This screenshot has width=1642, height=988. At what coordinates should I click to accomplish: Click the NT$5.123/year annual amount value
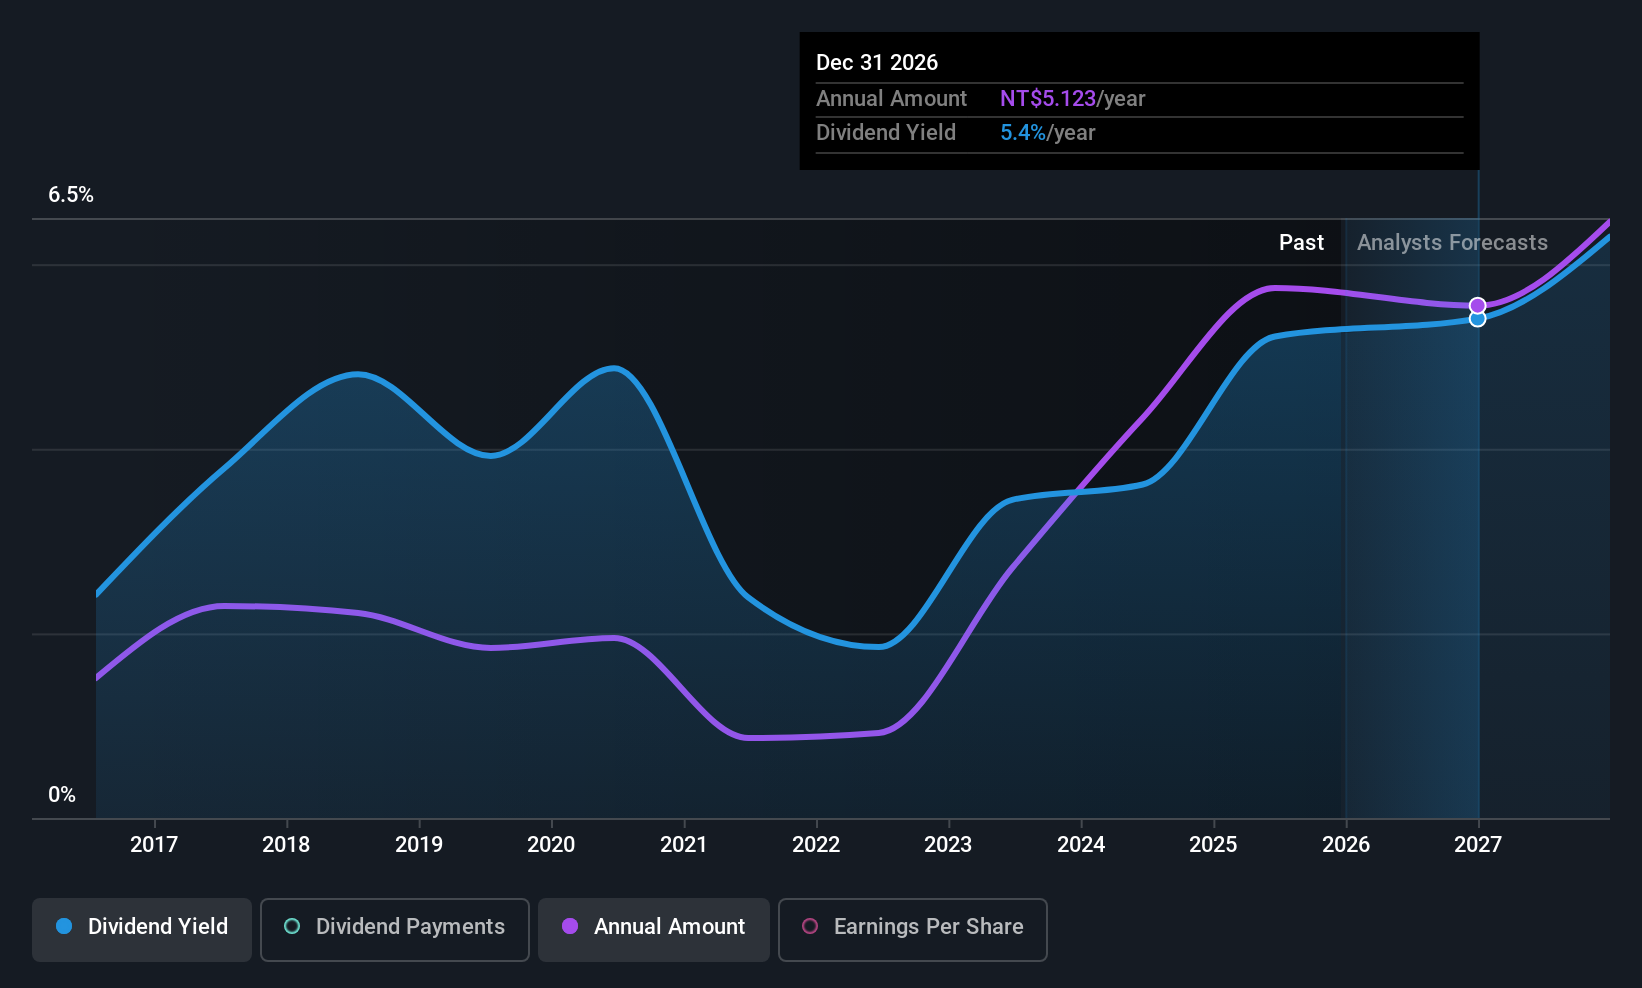point(1072,98)
